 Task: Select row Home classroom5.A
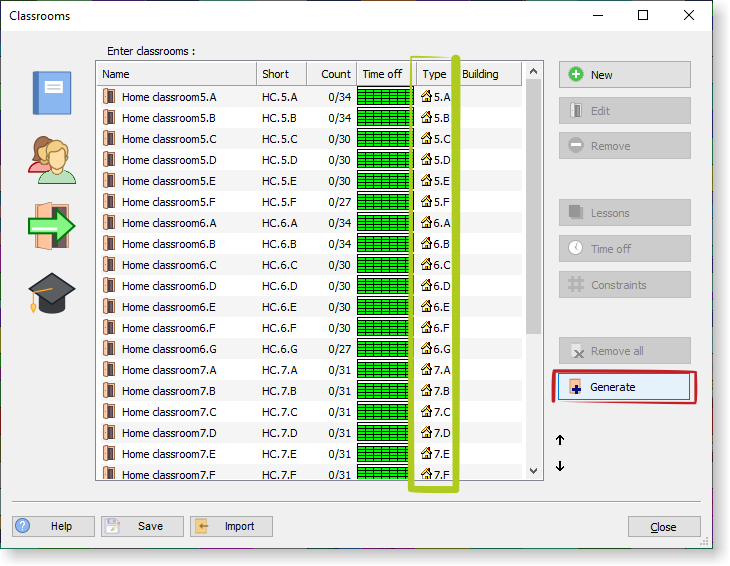coord(310,97)
